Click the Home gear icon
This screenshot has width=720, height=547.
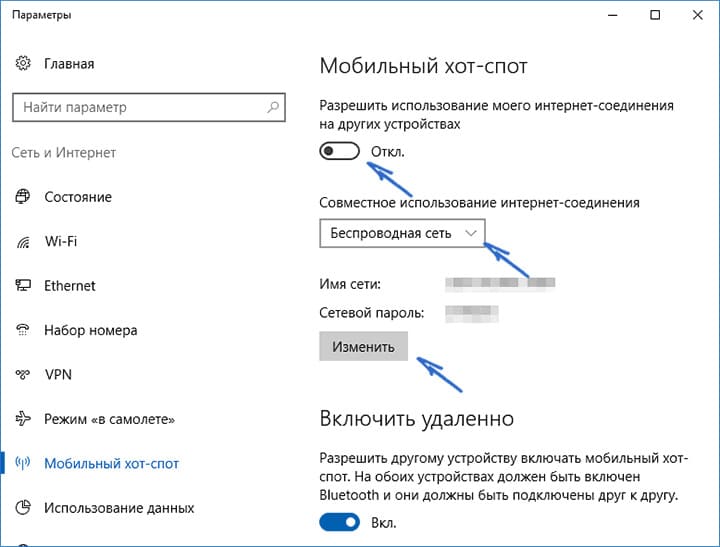[x=23, y=63]
